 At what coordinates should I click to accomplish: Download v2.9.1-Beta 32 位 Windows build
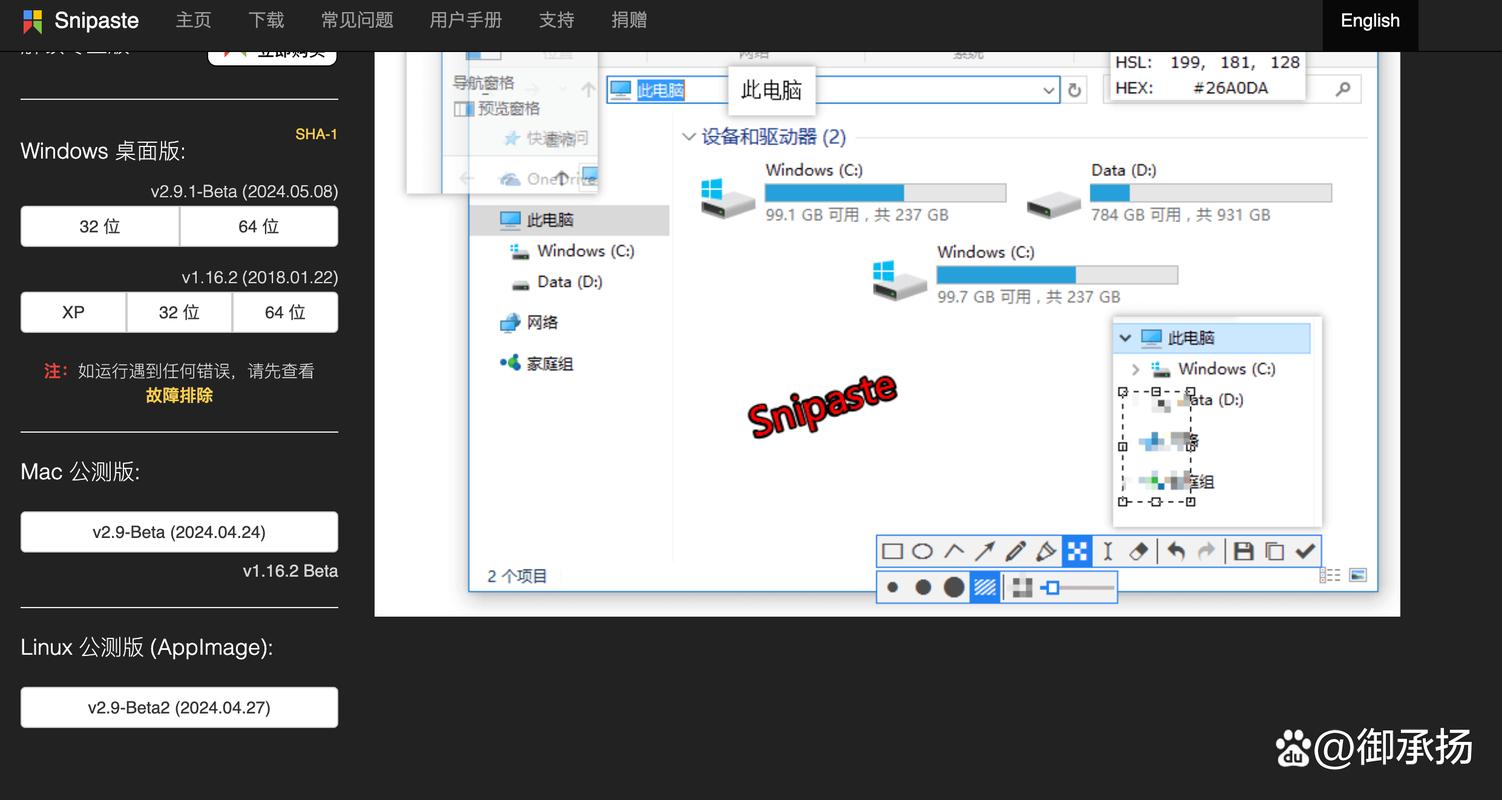click(x=100, y=227)
